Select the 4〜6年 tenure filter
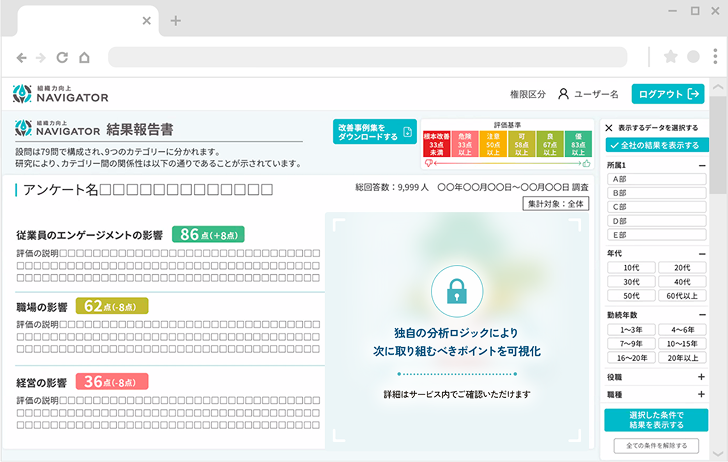The height and width of the screenshot is (462, 728). [x=682, y=330]
